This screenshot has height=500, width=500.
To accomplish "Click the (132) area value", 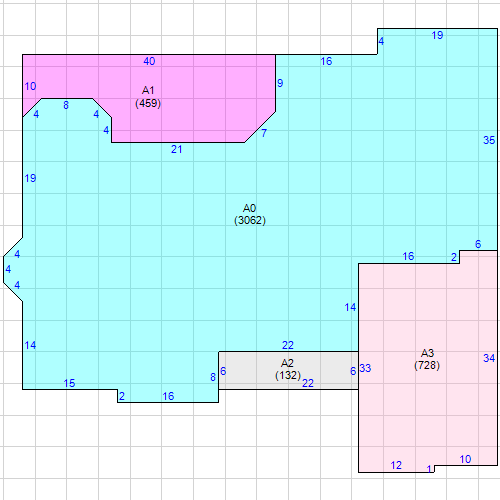I will (288, 375).
